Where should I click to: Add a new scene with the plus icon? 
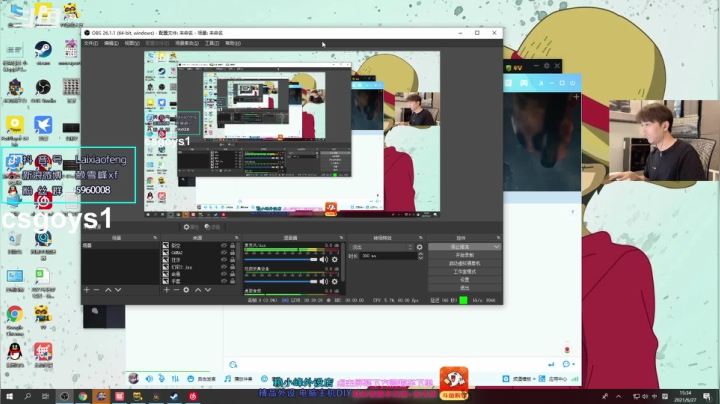[86, 290]
